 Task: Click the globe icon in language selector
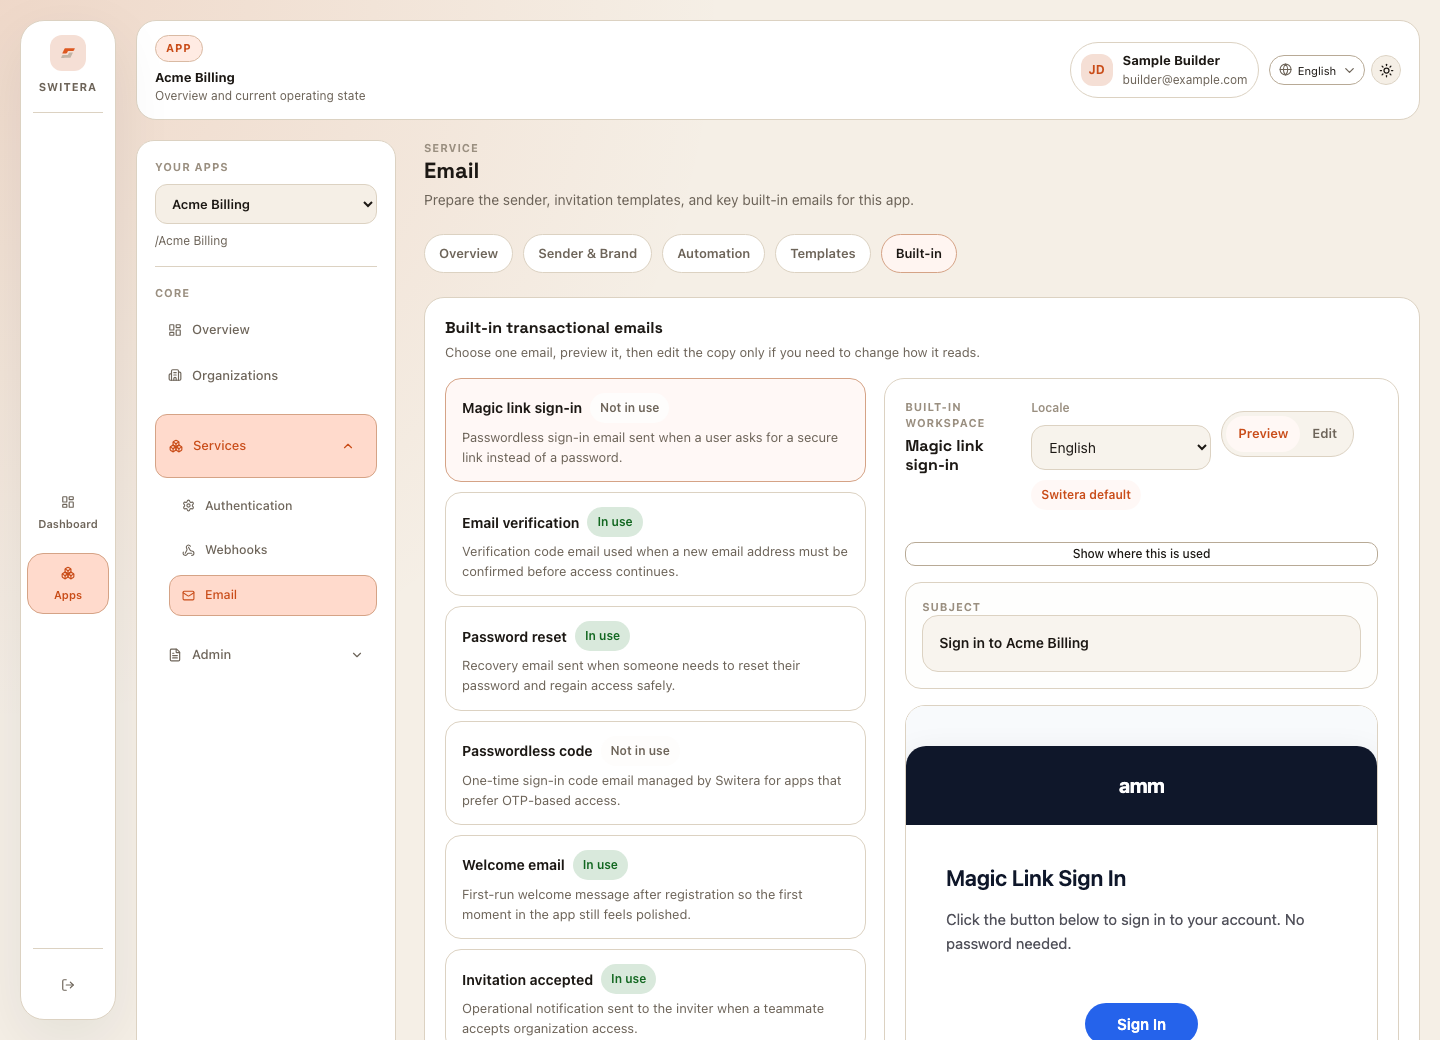(x=1286, y=70)
